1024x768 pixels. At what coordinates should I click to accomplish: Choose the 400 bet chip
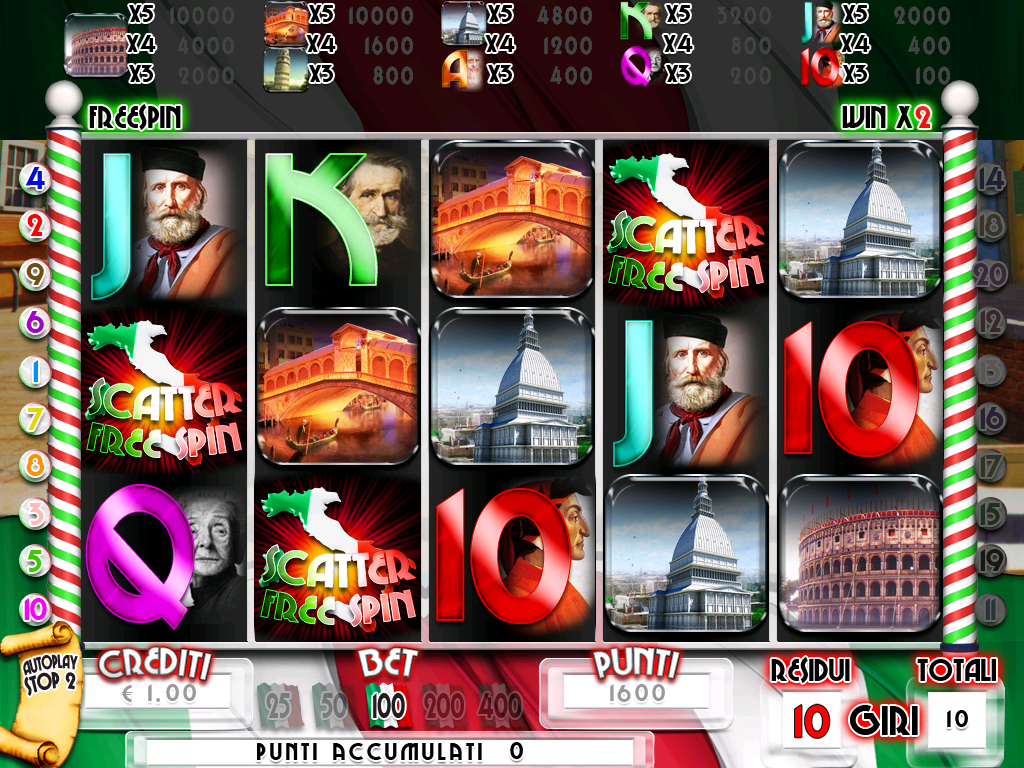point(500,705)
